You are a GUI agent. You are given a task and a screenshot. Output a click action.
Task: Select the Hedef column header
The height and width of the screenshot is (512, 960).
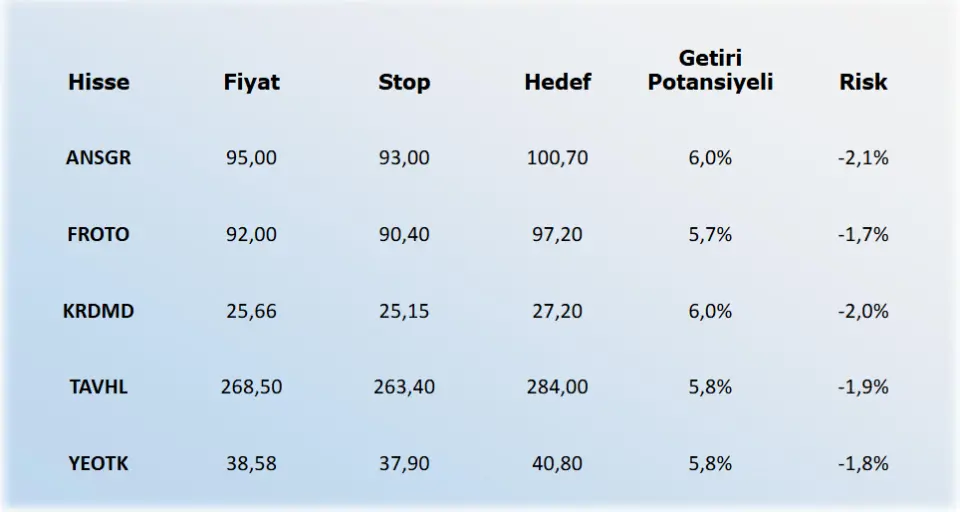[557, 82]
